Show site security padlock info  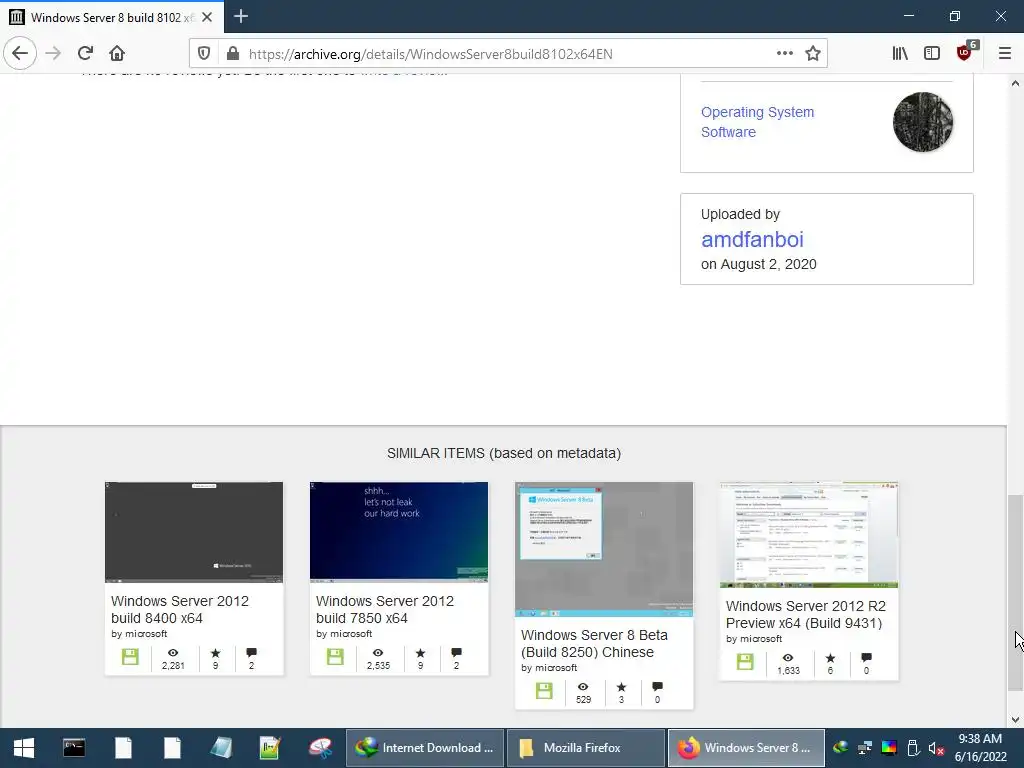(x=232, y=54)
